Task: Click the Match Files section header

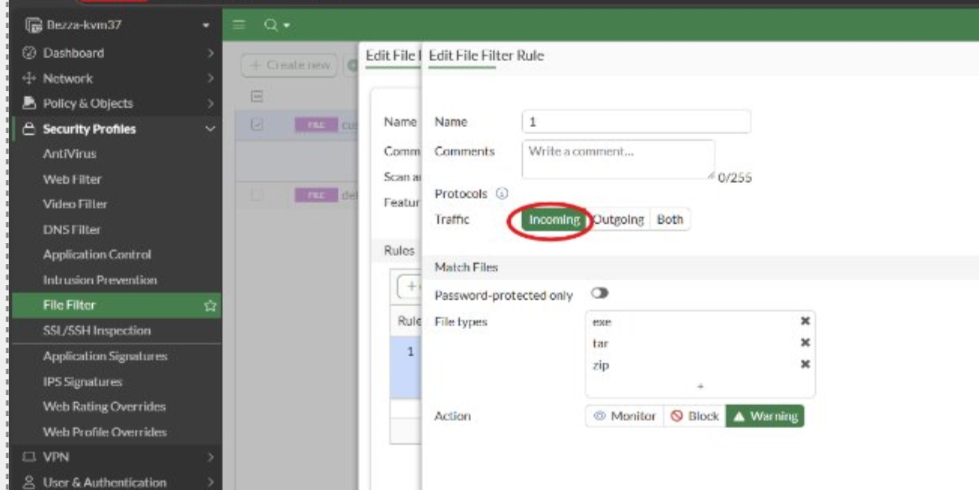Action: (466, 267)
